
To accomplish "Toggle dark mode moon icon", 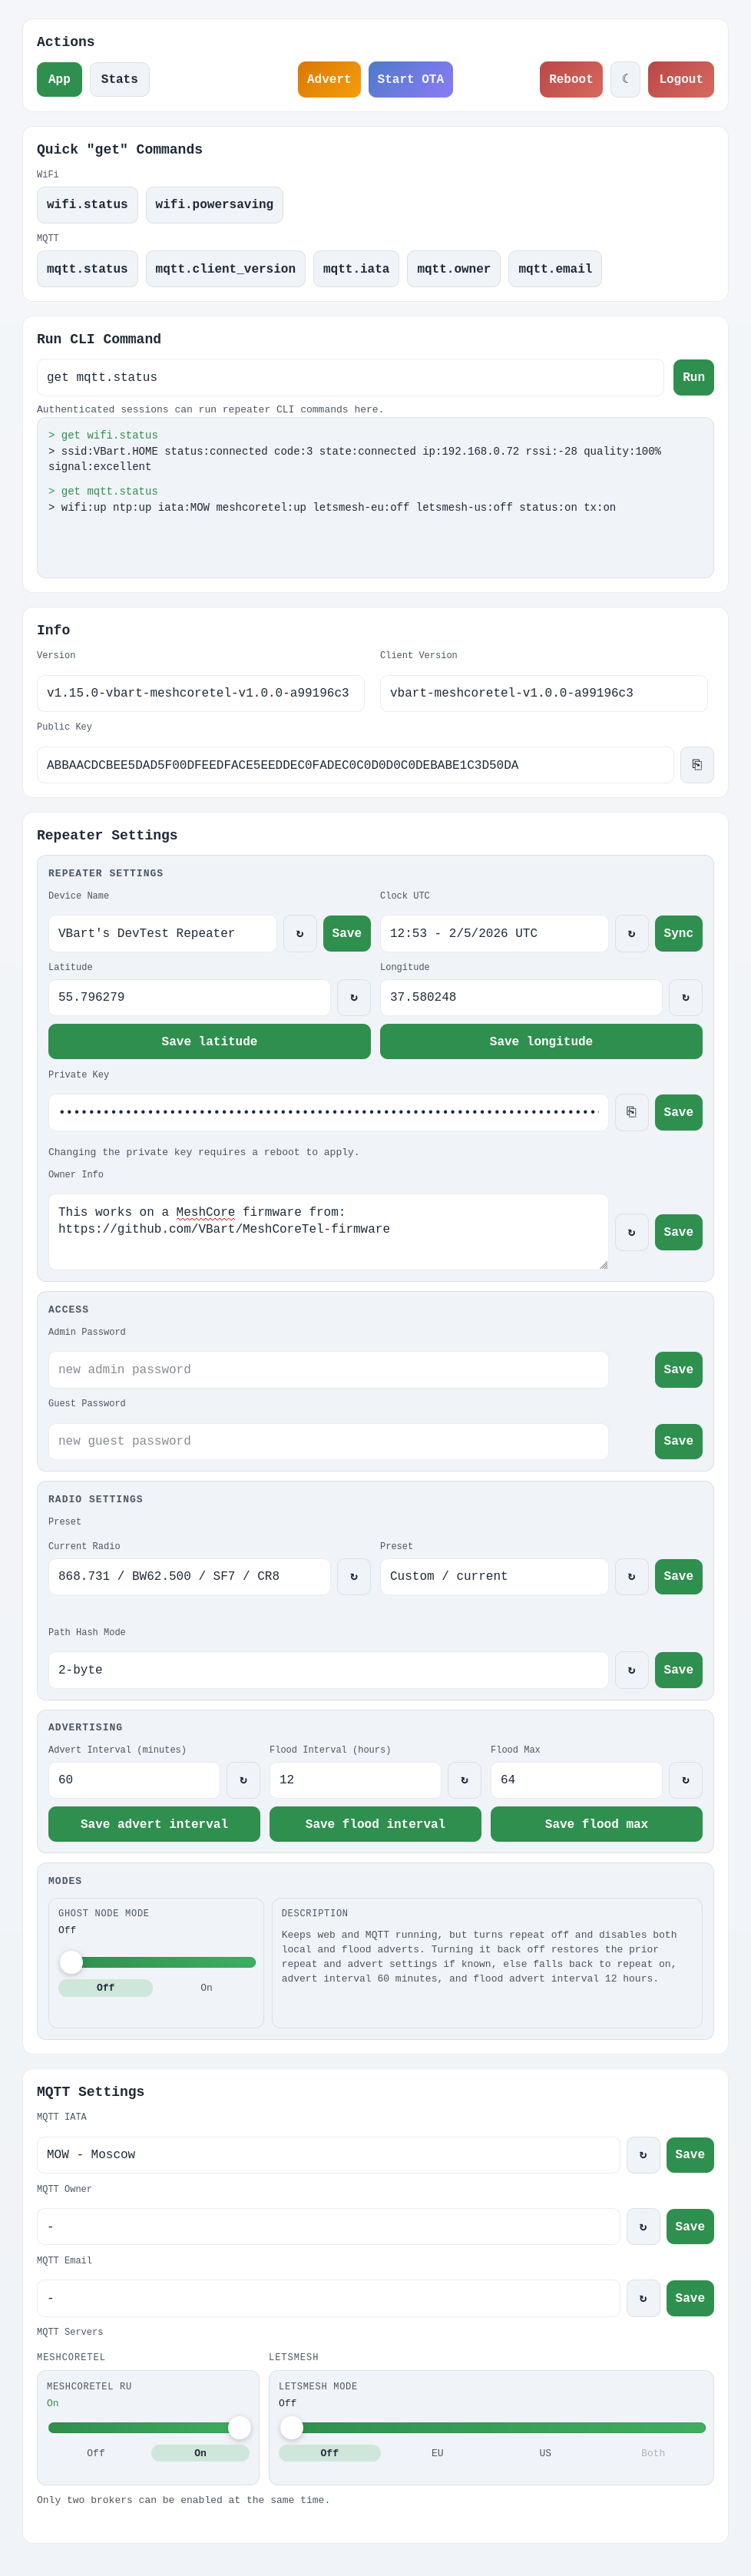I will (x=625, y=79).
